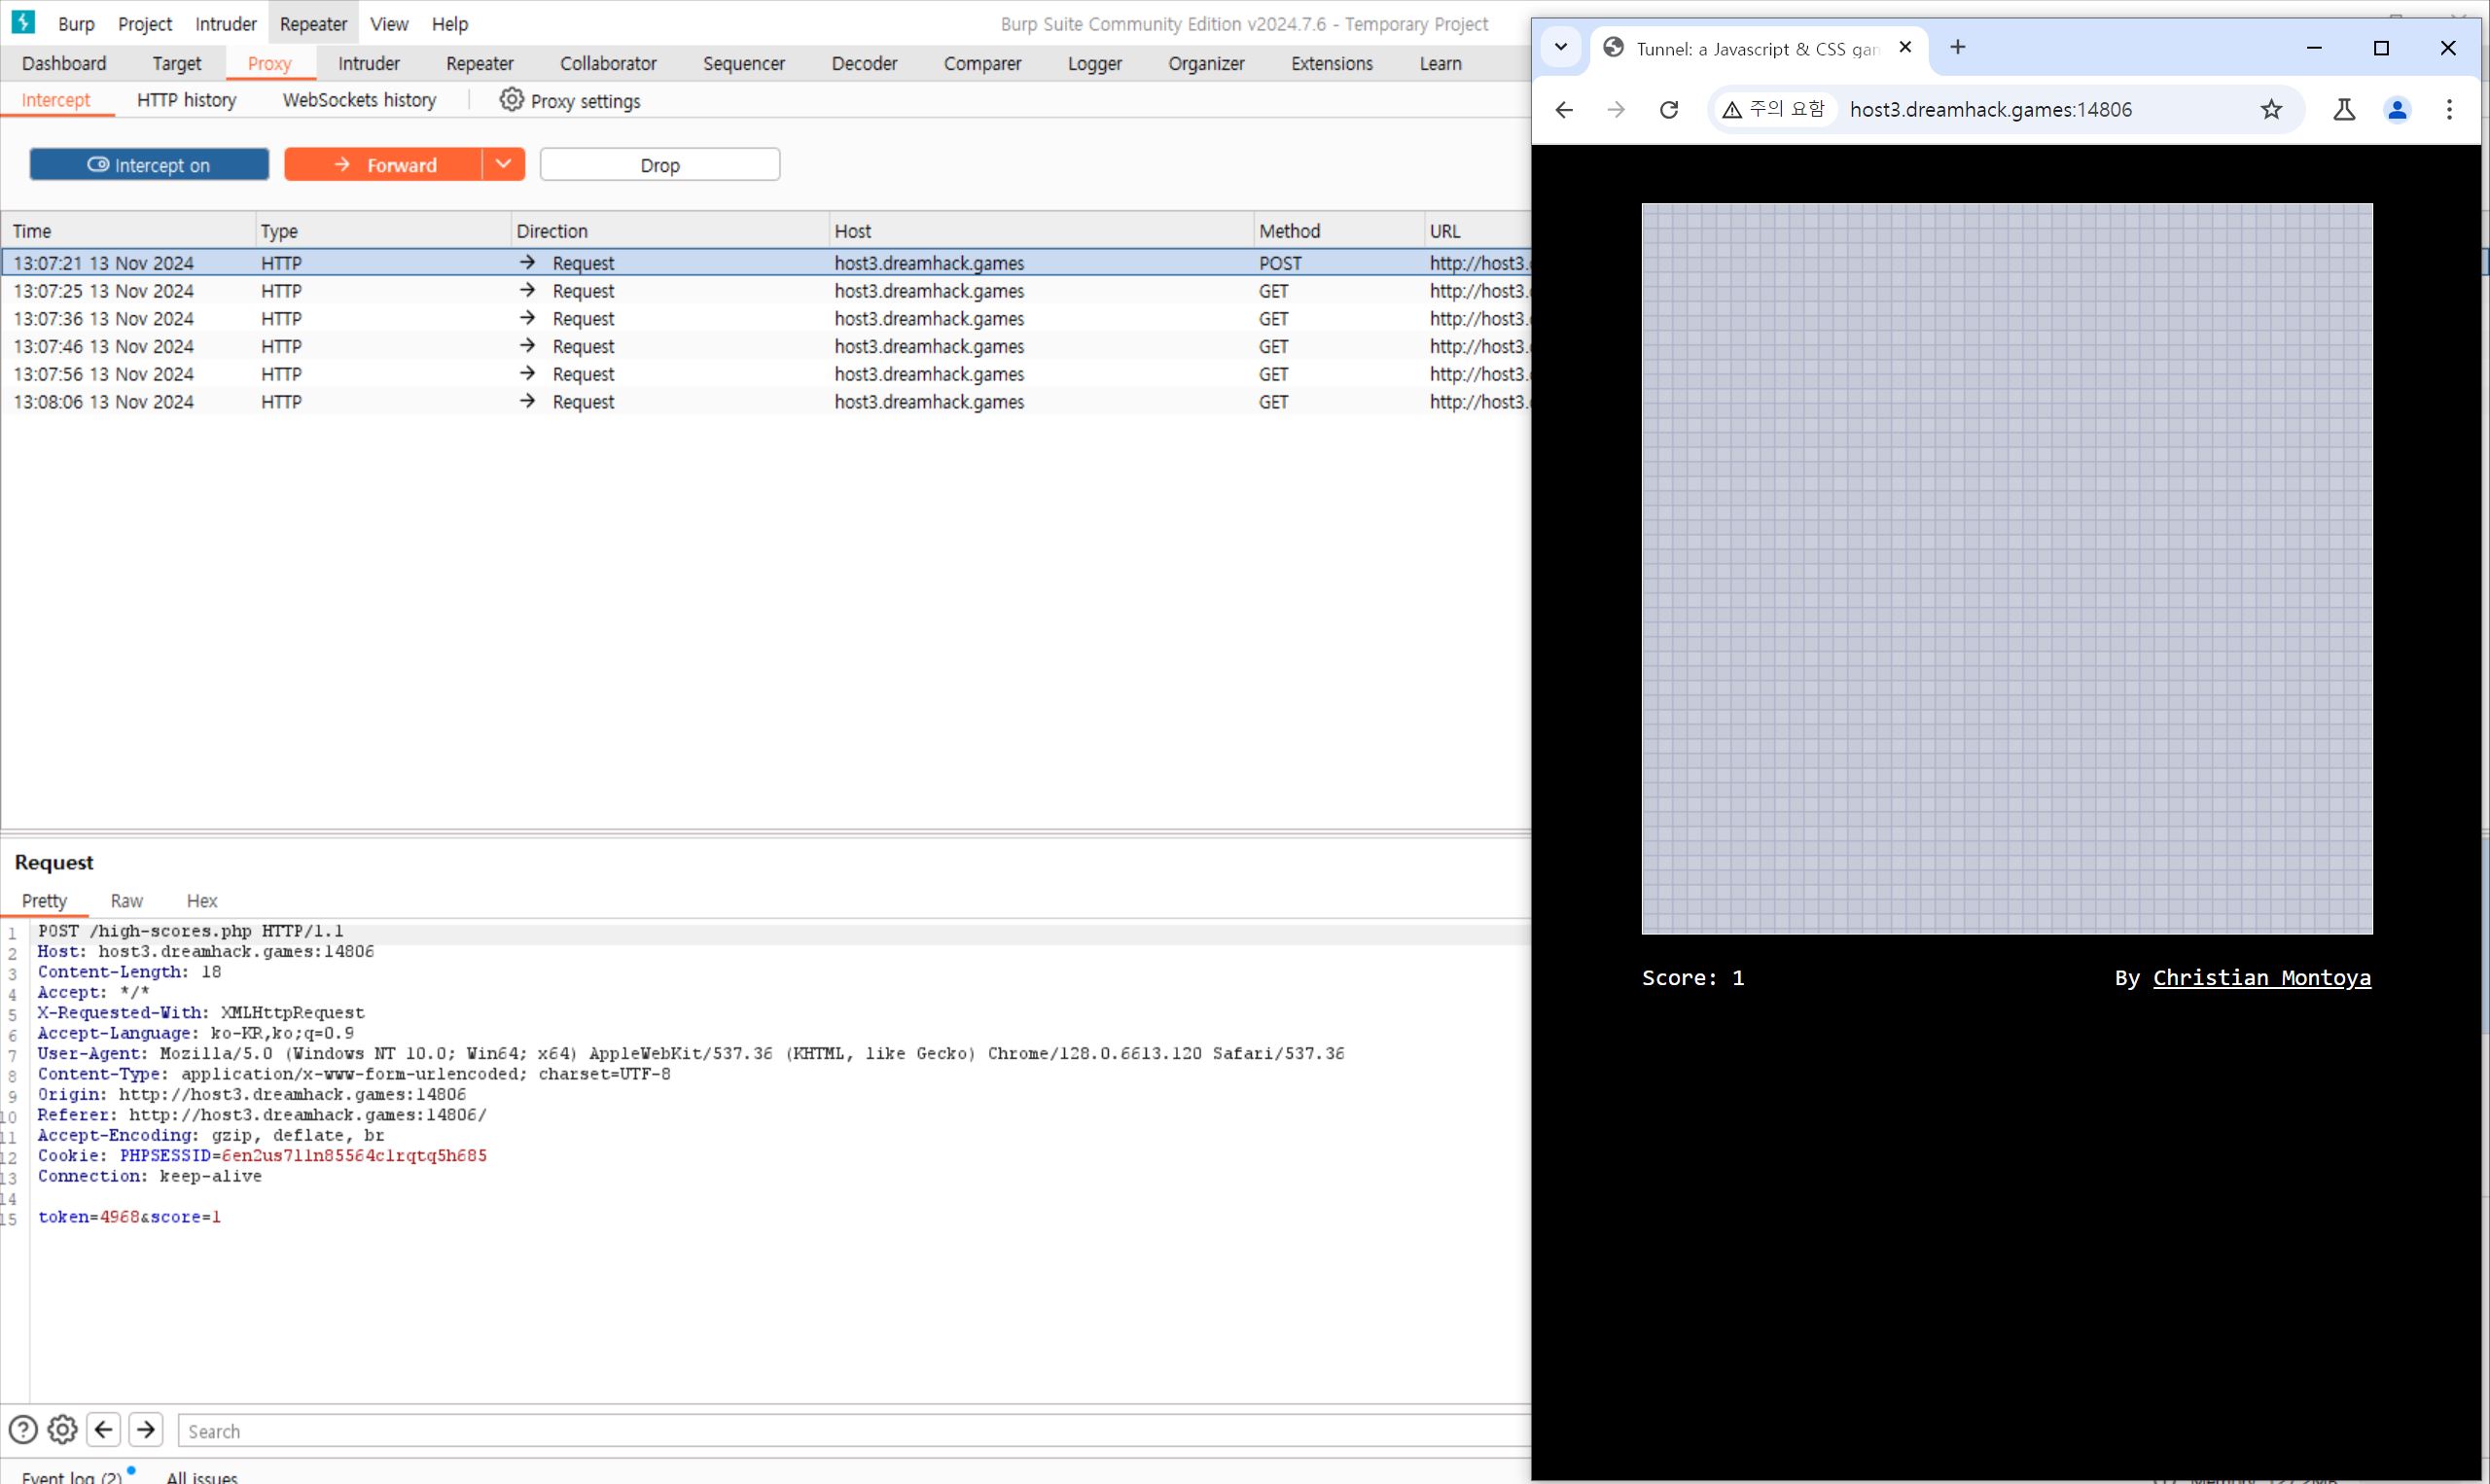2490x1484 pixels.
Task: Drop the intercepted request
Action: click(x=659, y=165)
